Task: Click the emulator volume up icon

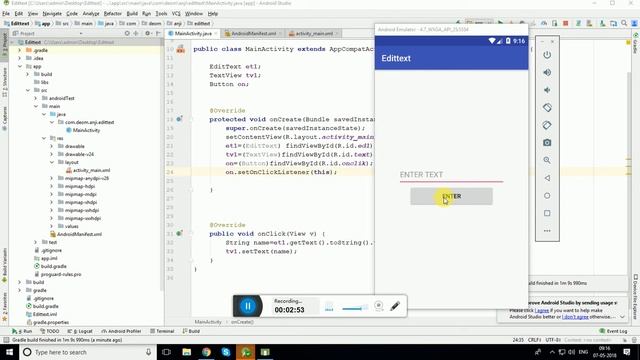Action: click(547, 72)
